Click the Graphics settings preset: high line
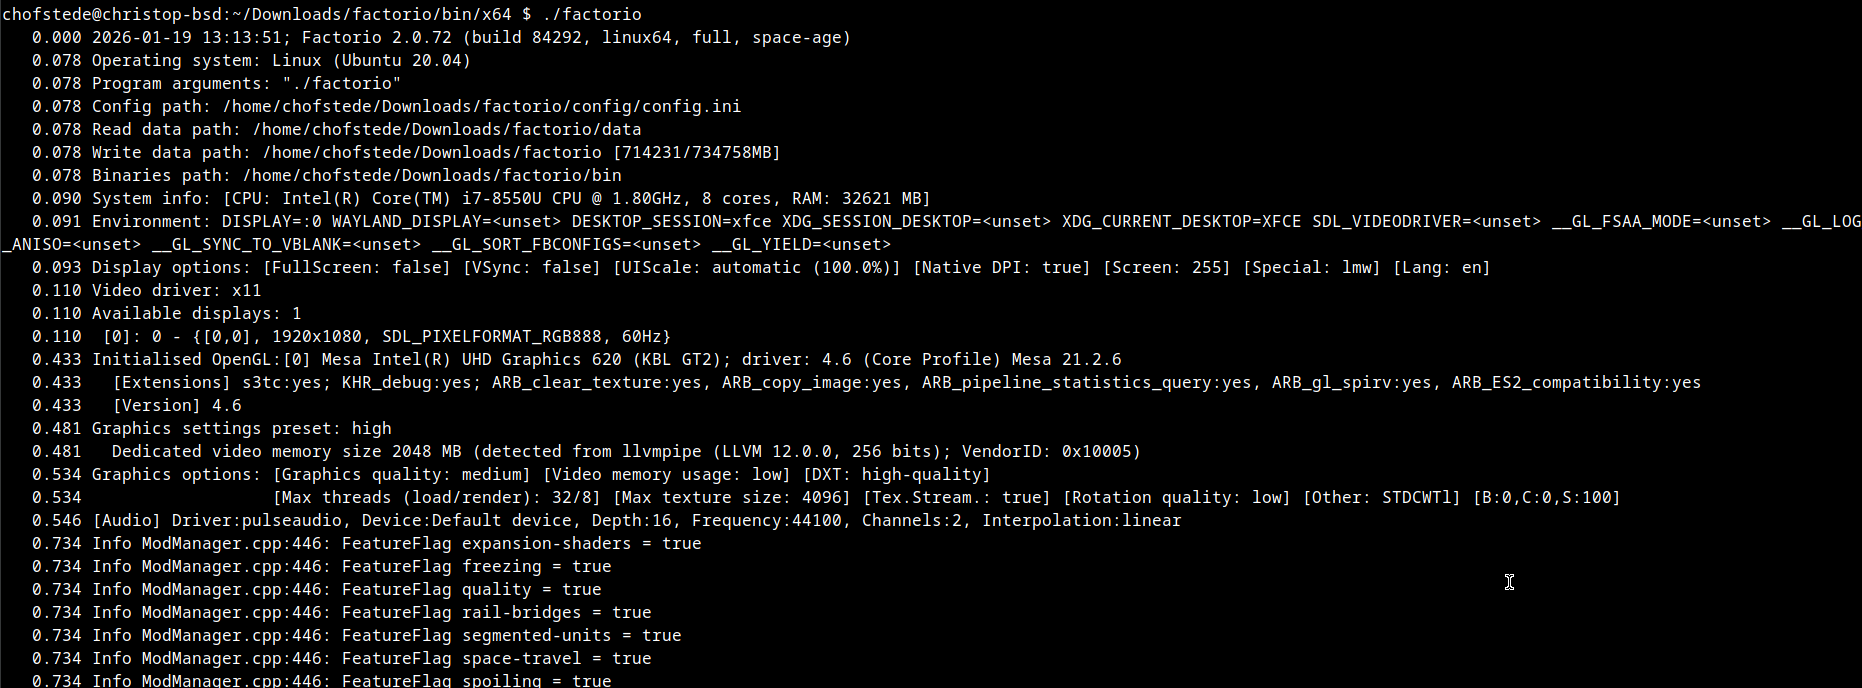Screen dimensions: 1862x688 point(241,428)
